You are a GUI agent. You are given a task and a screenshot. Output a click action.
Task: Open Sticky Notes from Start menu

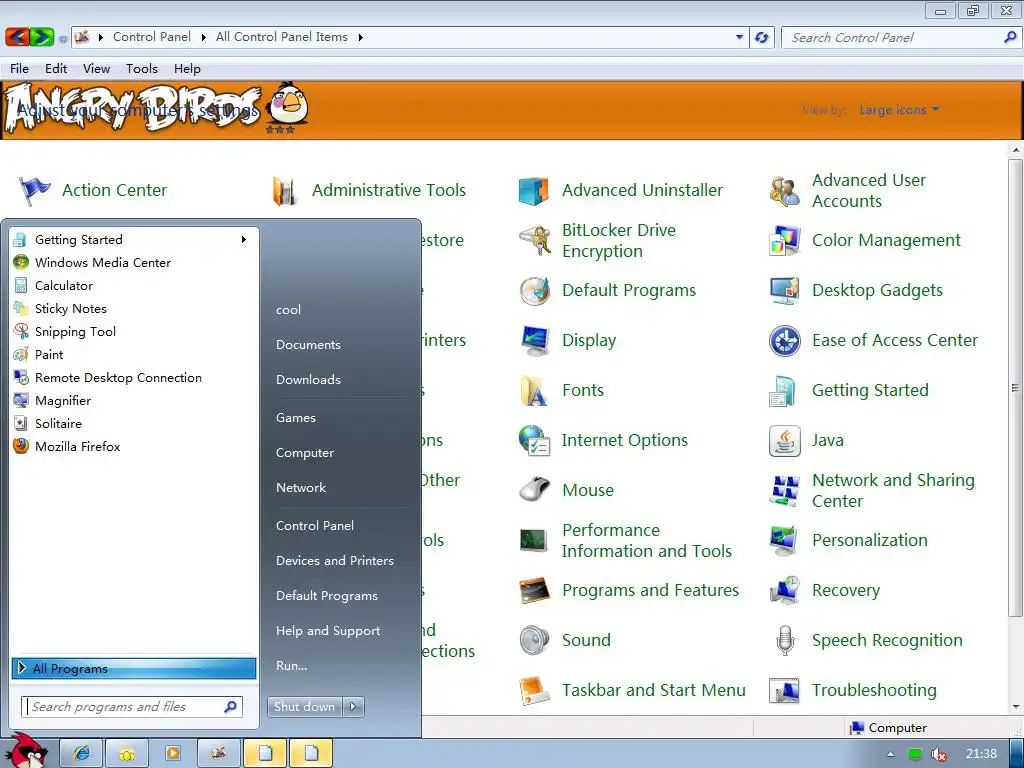134,309
